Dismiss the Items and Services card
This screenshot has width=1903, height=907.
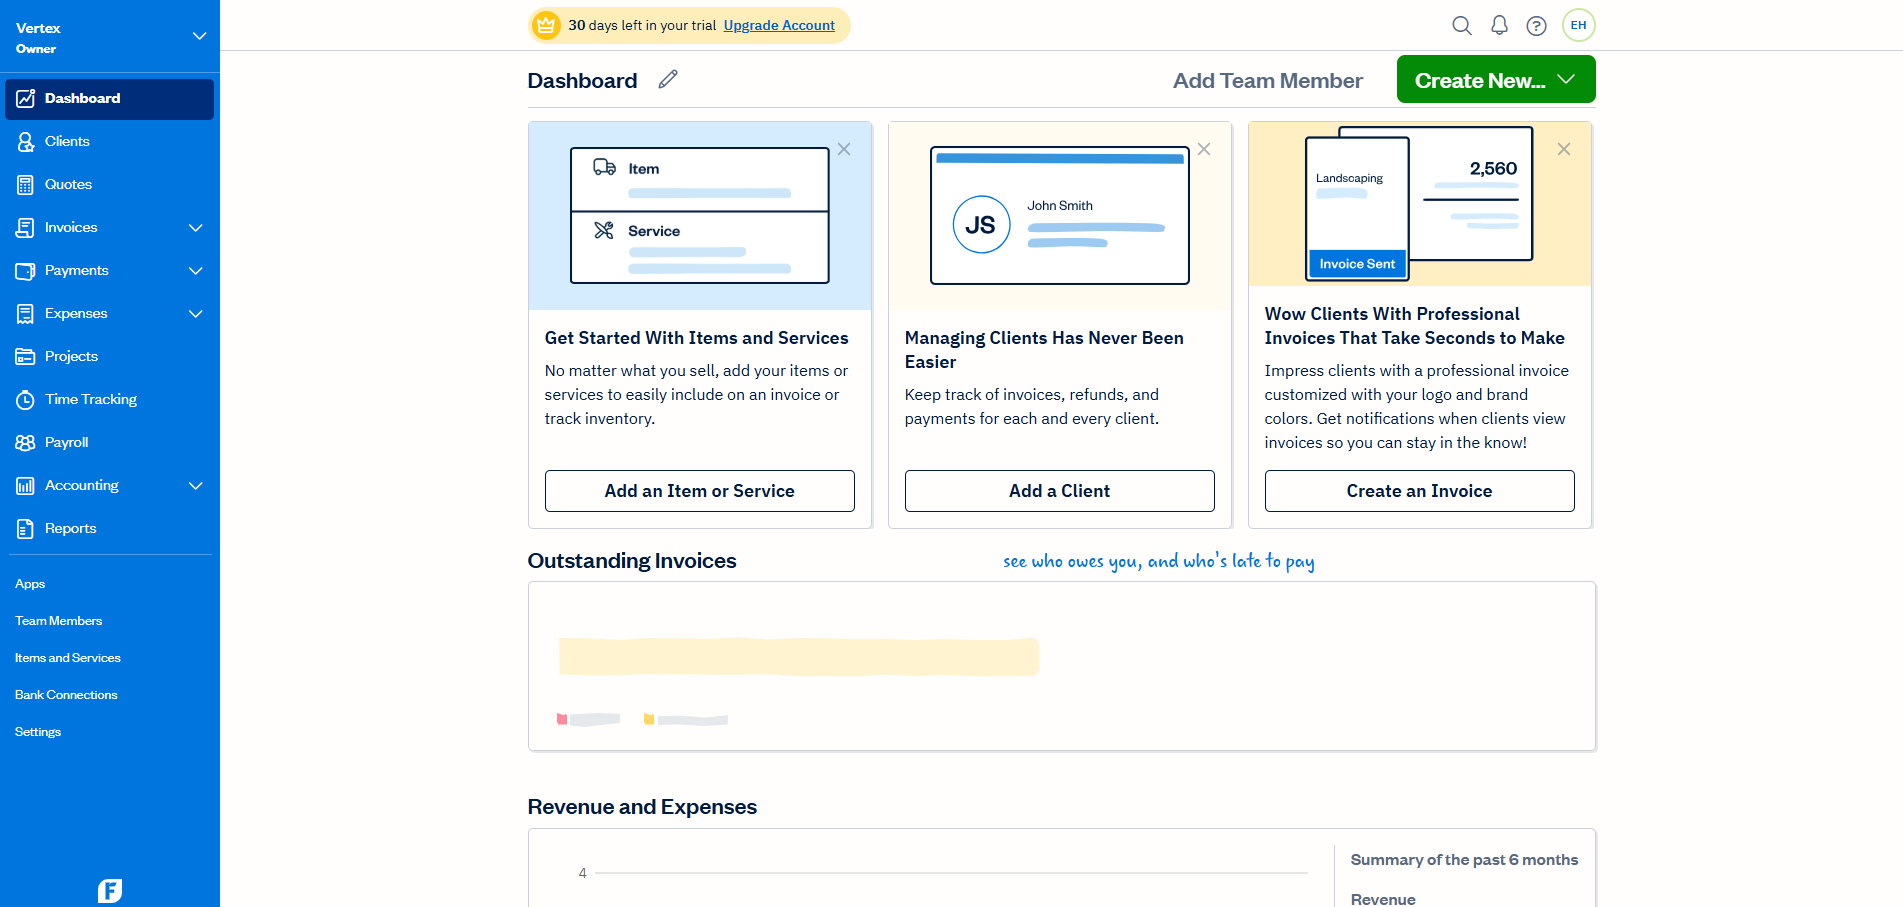point(844,149)
